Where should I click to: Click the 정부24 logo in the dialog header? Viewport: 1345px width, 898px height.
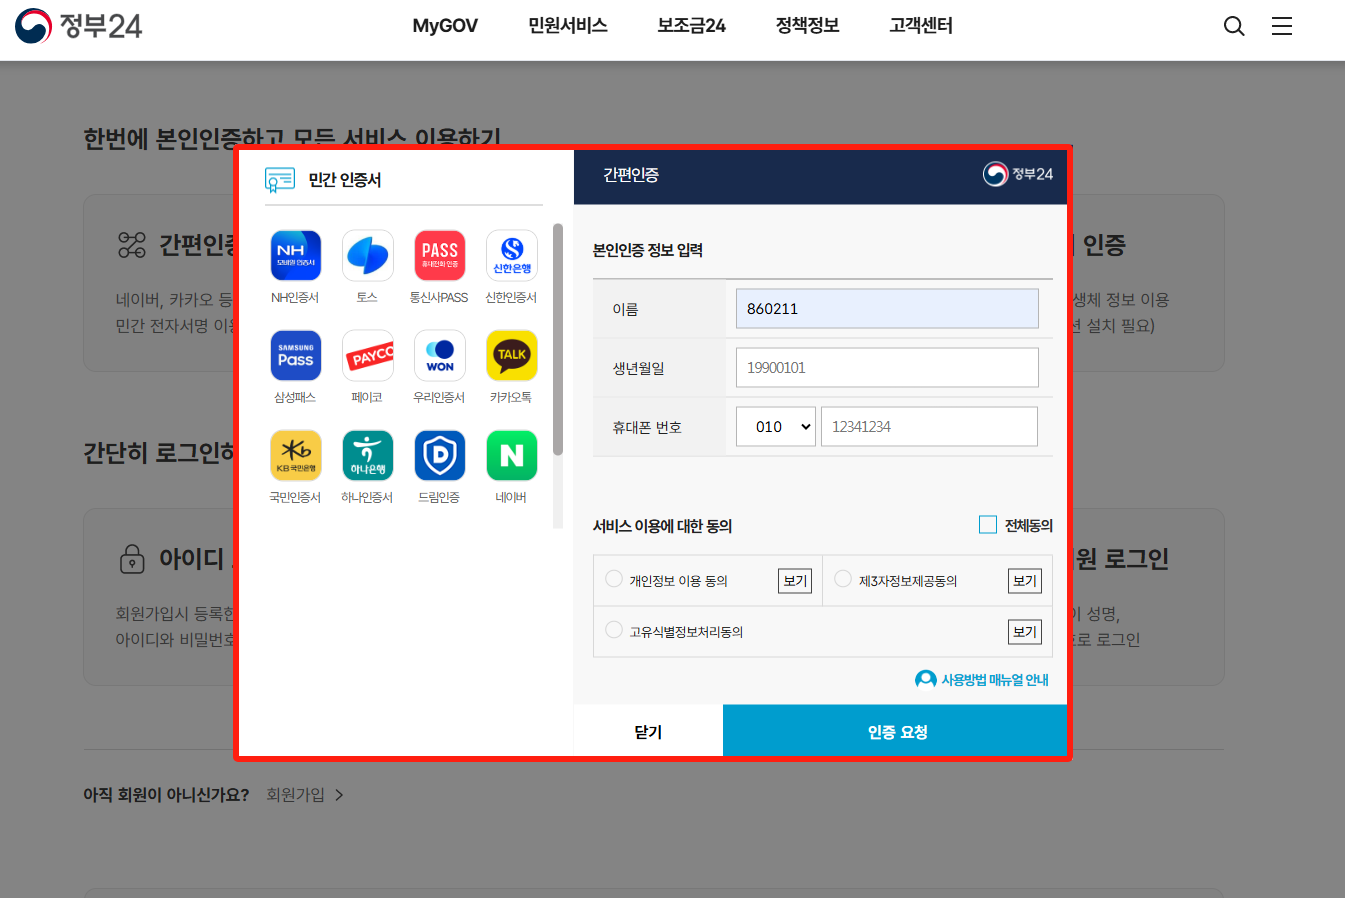tap(1018, 174)
